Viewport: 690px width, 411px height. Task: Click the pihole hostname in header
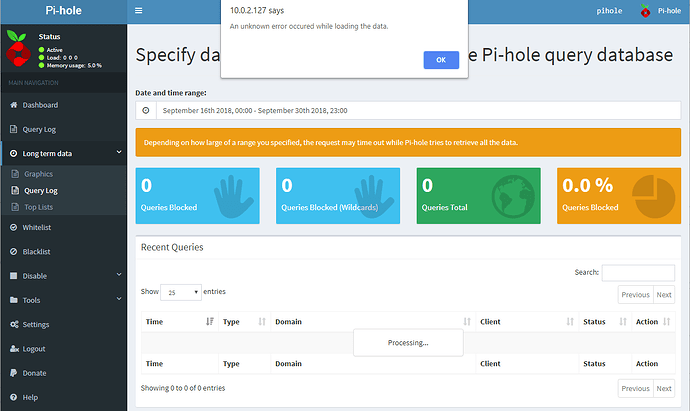pyautogui.click(x=609, y=11)
